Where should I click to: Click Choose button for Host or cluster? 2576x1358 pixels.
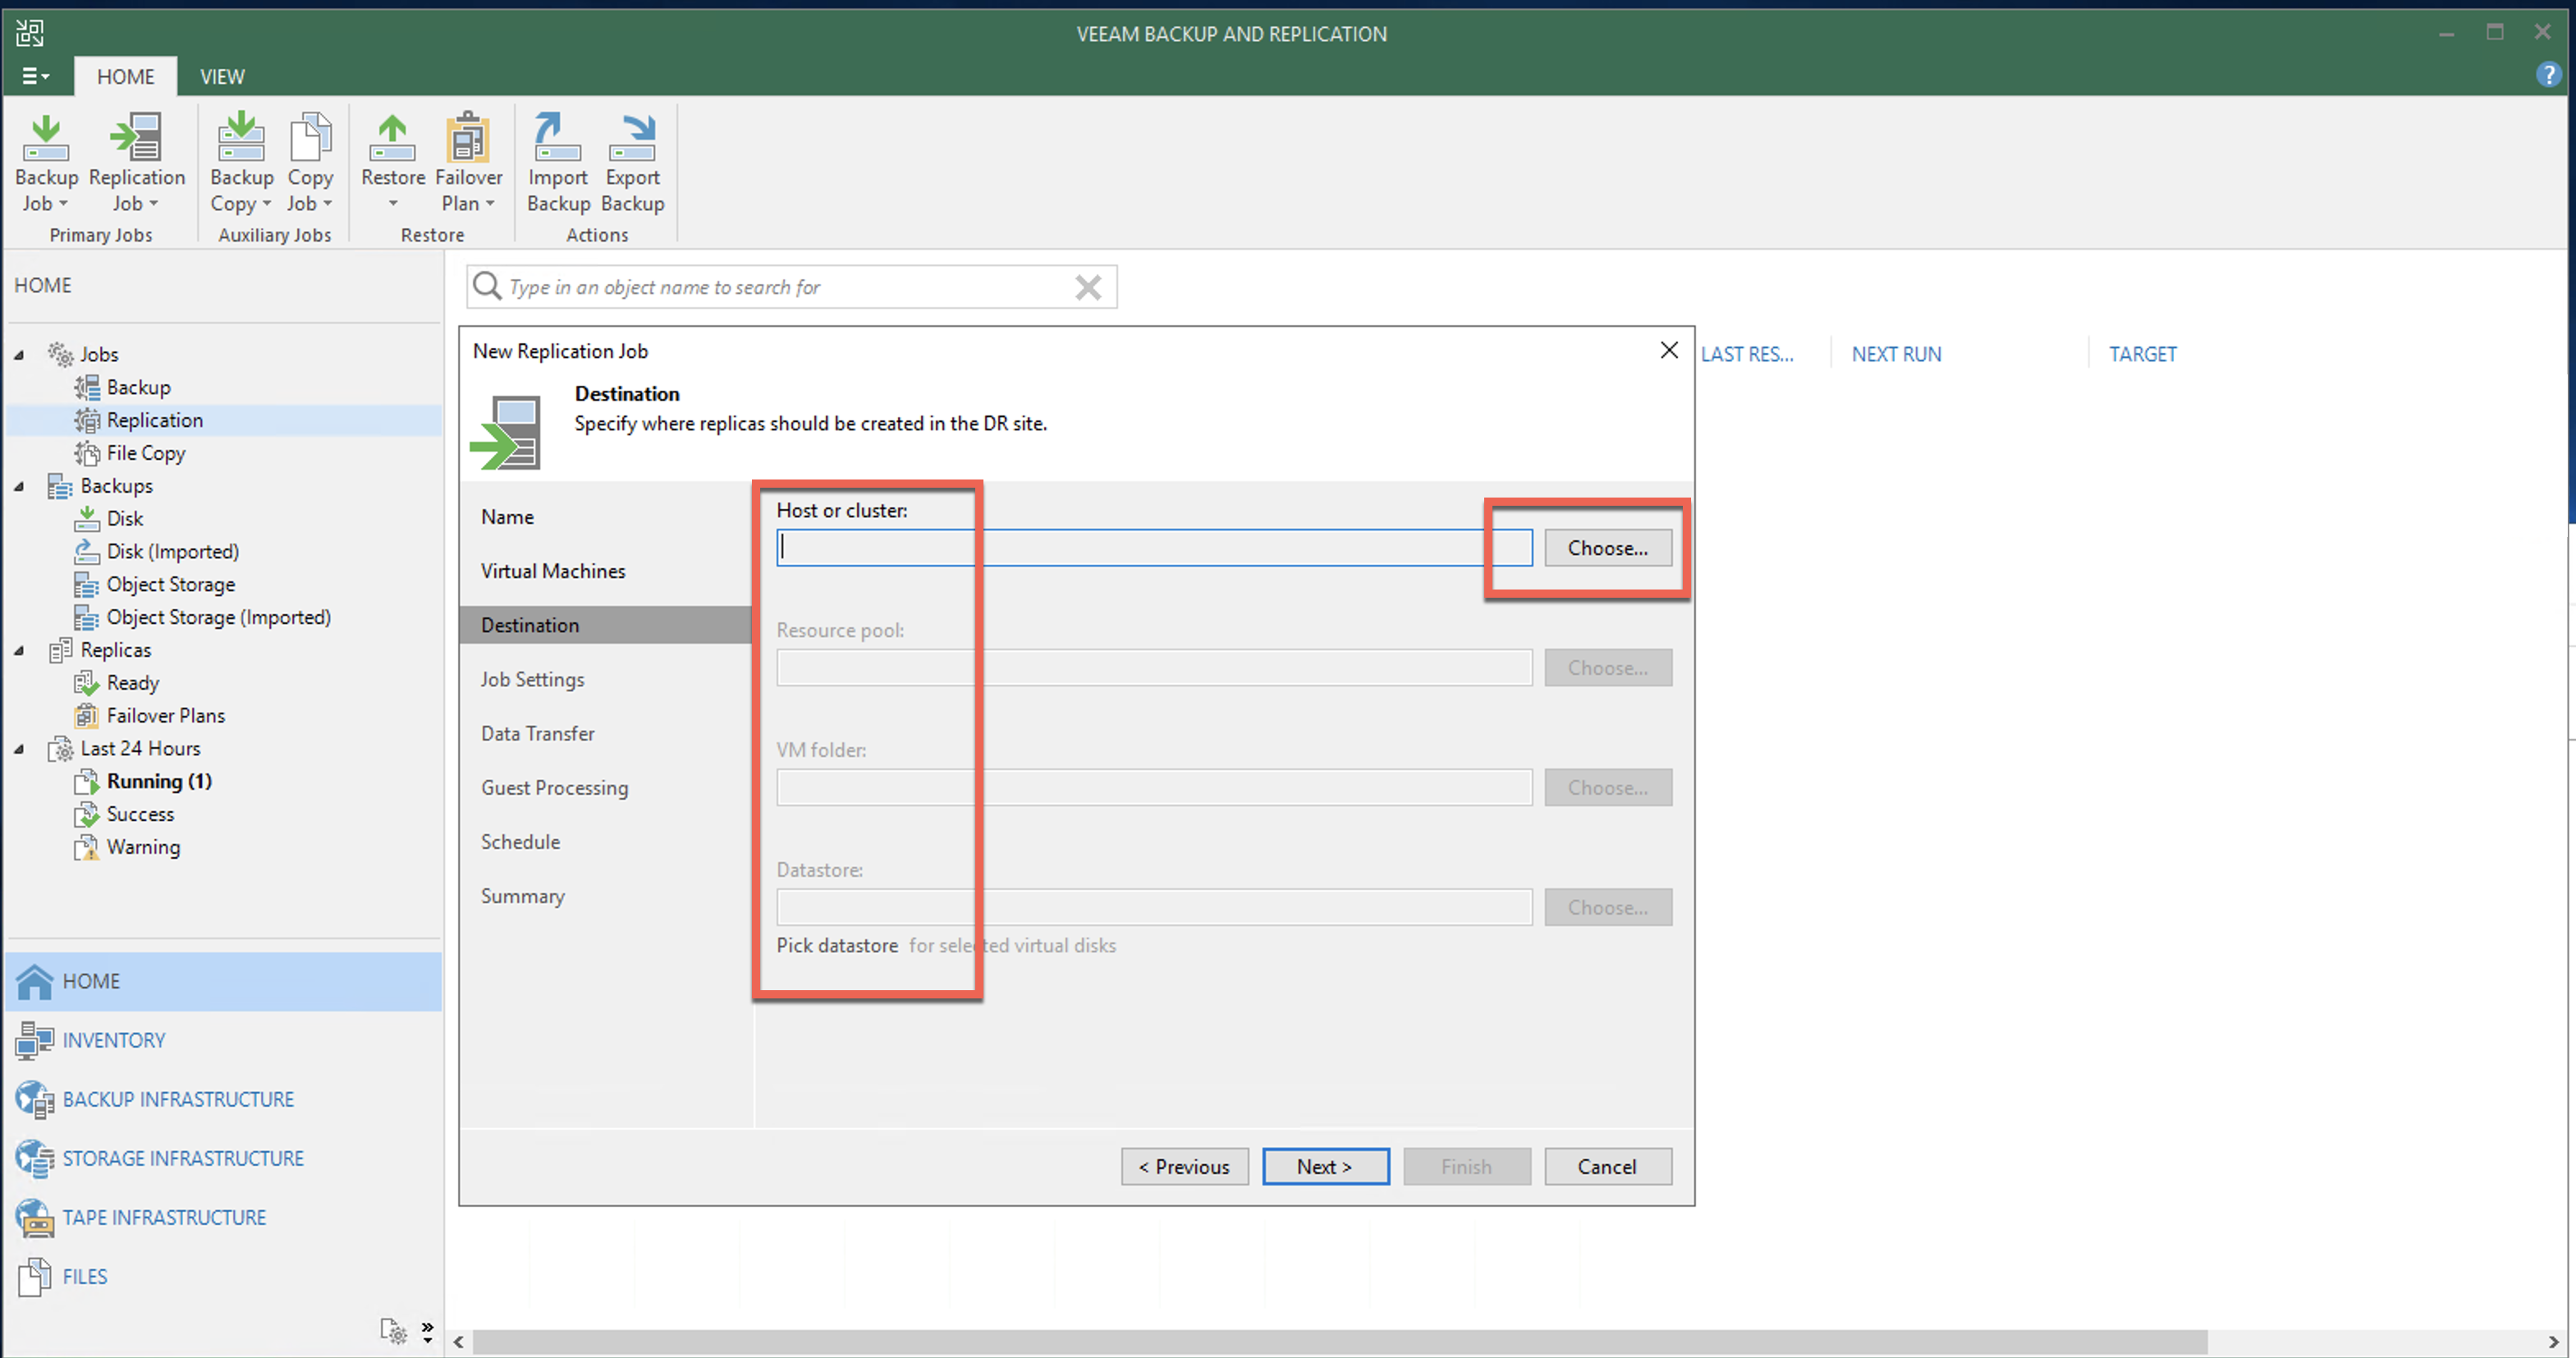1606,548
